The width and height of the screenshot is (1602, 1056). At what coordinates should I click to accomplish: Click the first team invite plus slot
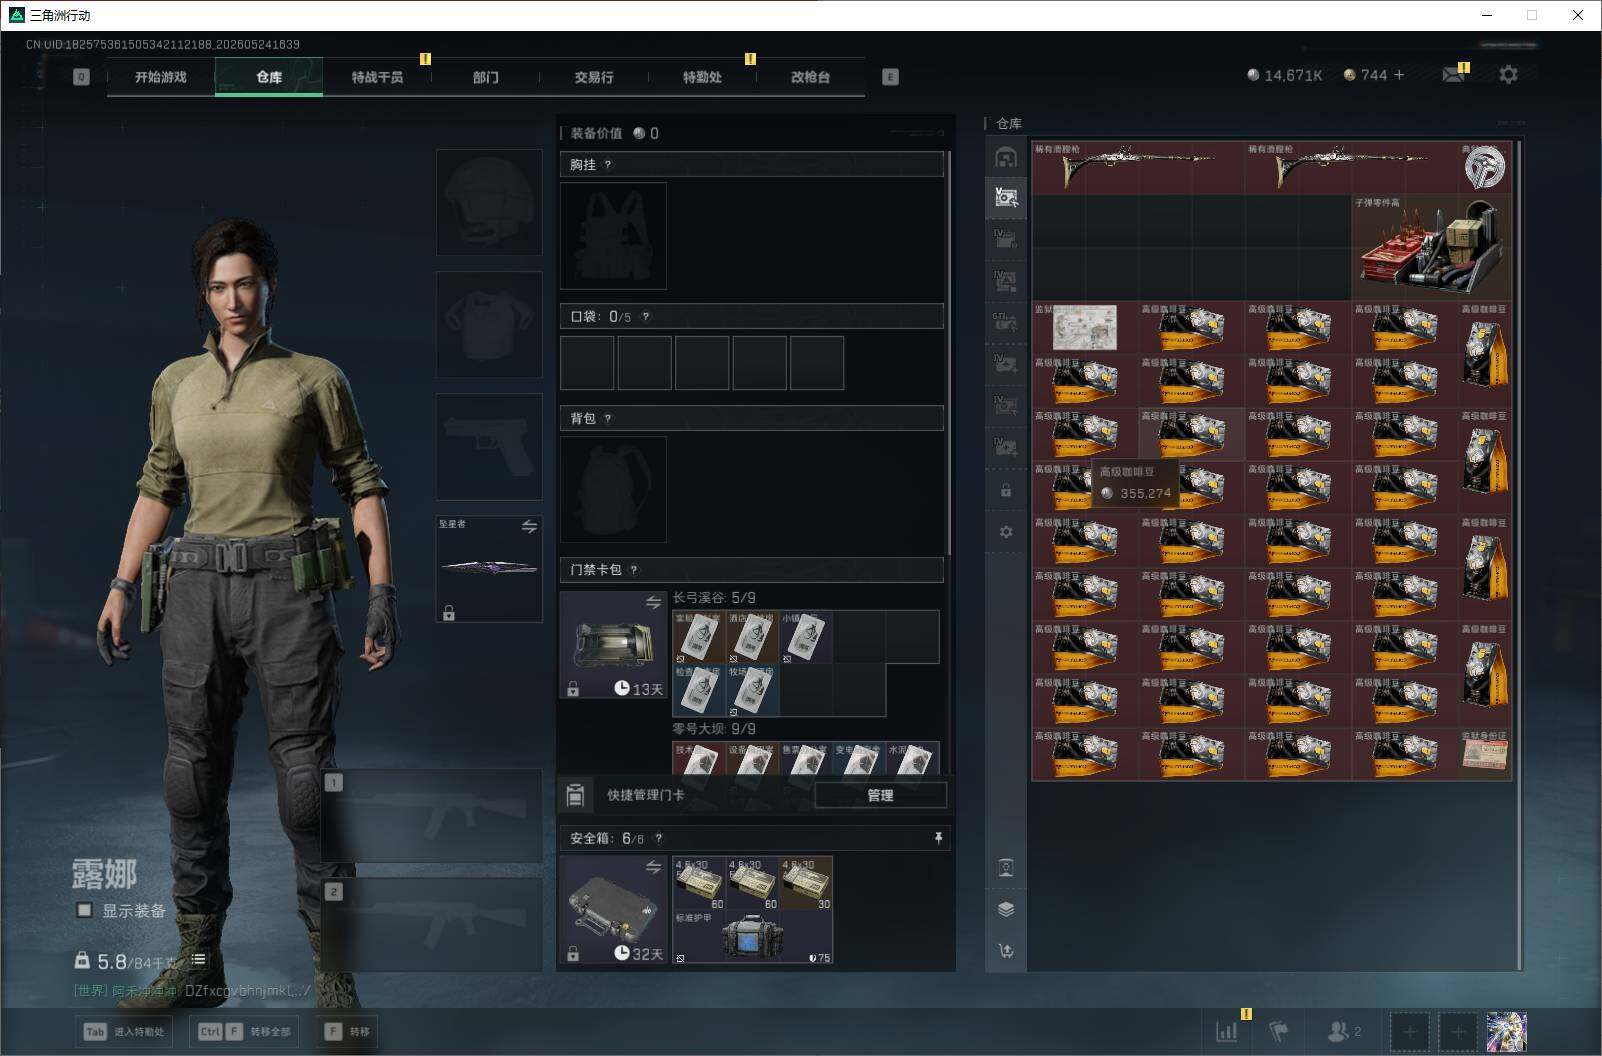[x=1409, y=1031]
